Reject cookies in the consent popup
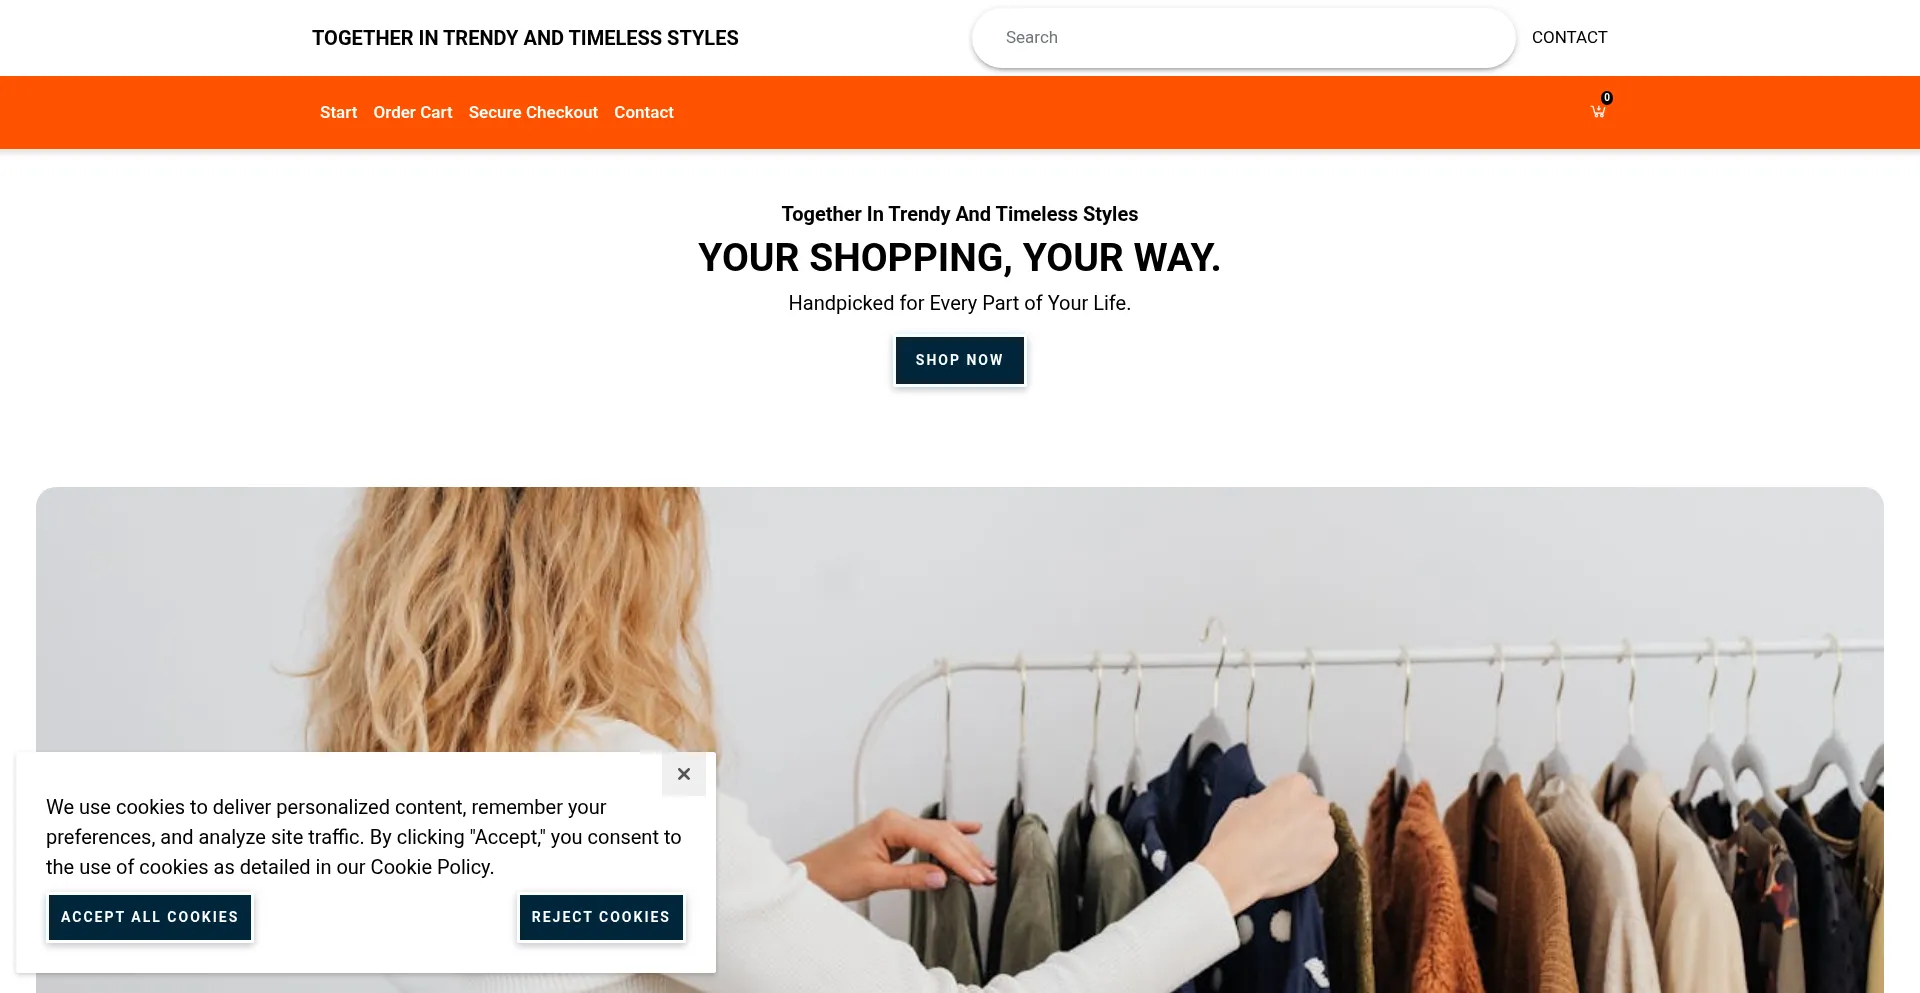 click(x=601, y=917)
